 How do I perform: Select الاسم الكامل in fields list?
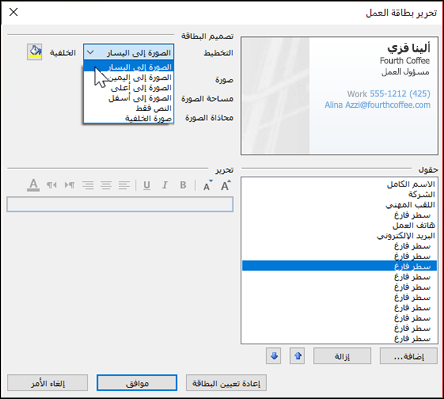(339, 184)
